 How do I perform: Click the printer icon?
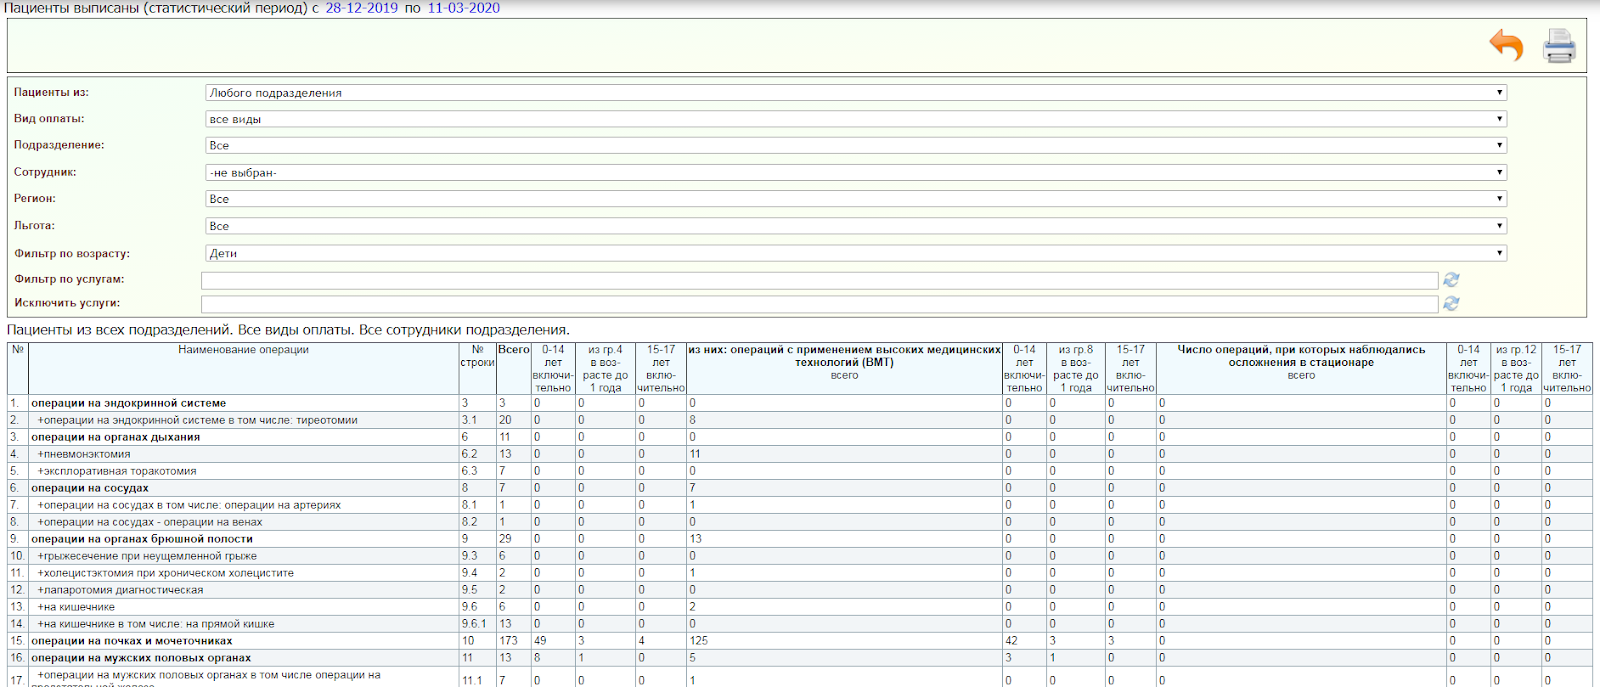(x=1559, y=46)
